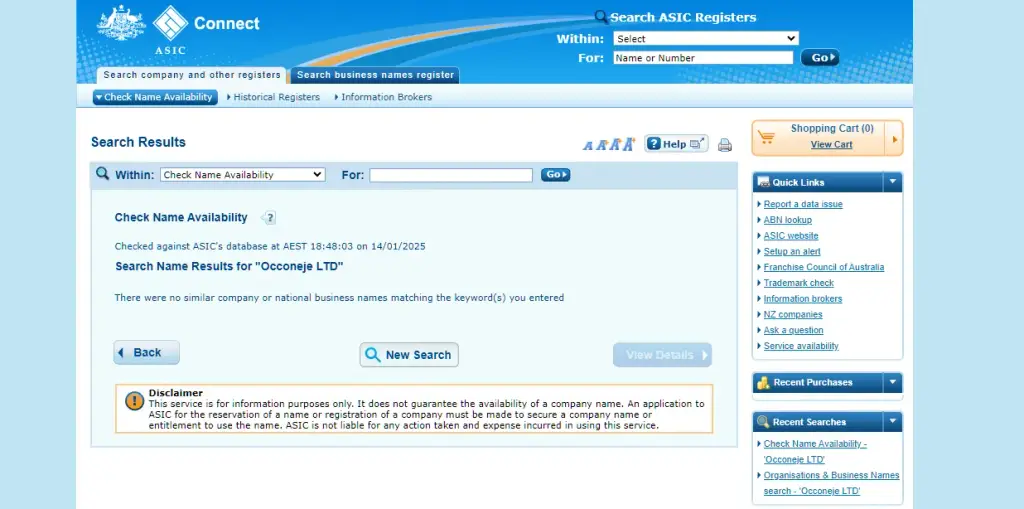Select the third font size A icon
1024x509 pixels.
point(615,144)
